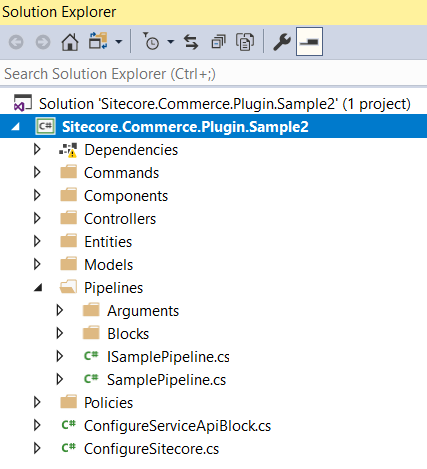Select the Blocks folder name
The image size is (427, 469).
[x=128, y=334]
